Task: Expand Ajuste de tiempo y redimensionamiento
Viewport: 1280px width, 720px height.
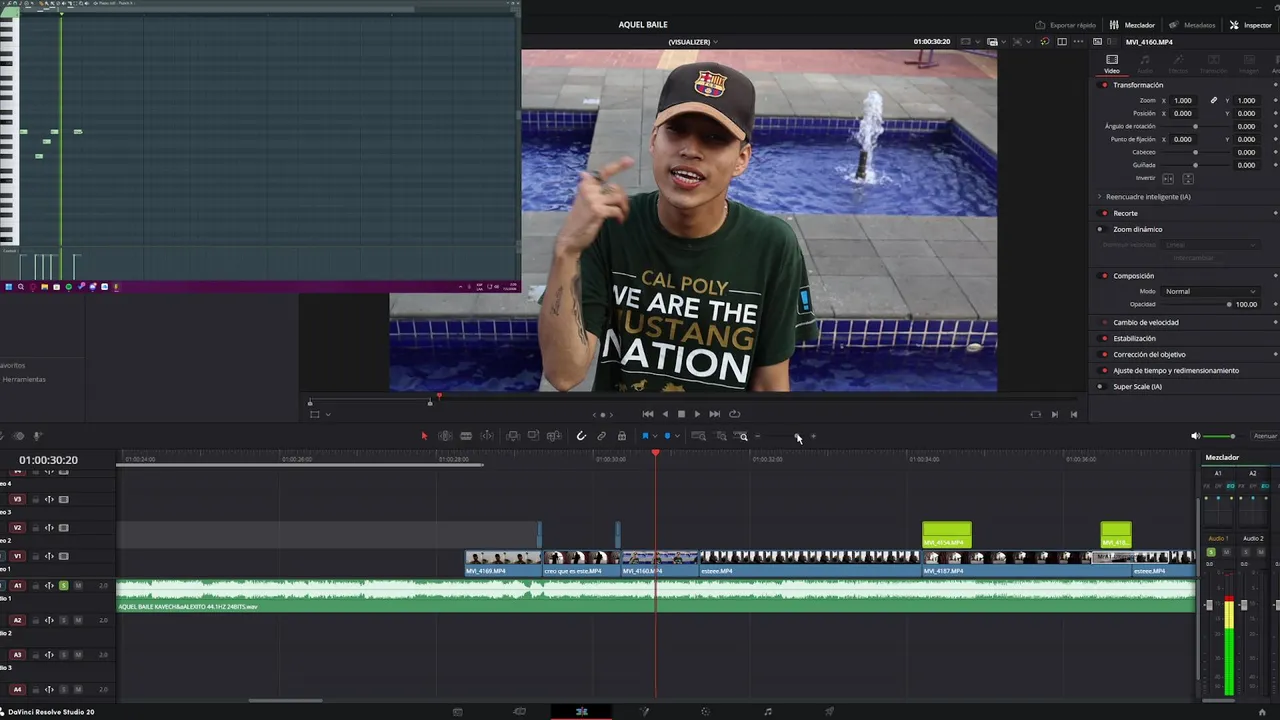Action: point(1175,370)
